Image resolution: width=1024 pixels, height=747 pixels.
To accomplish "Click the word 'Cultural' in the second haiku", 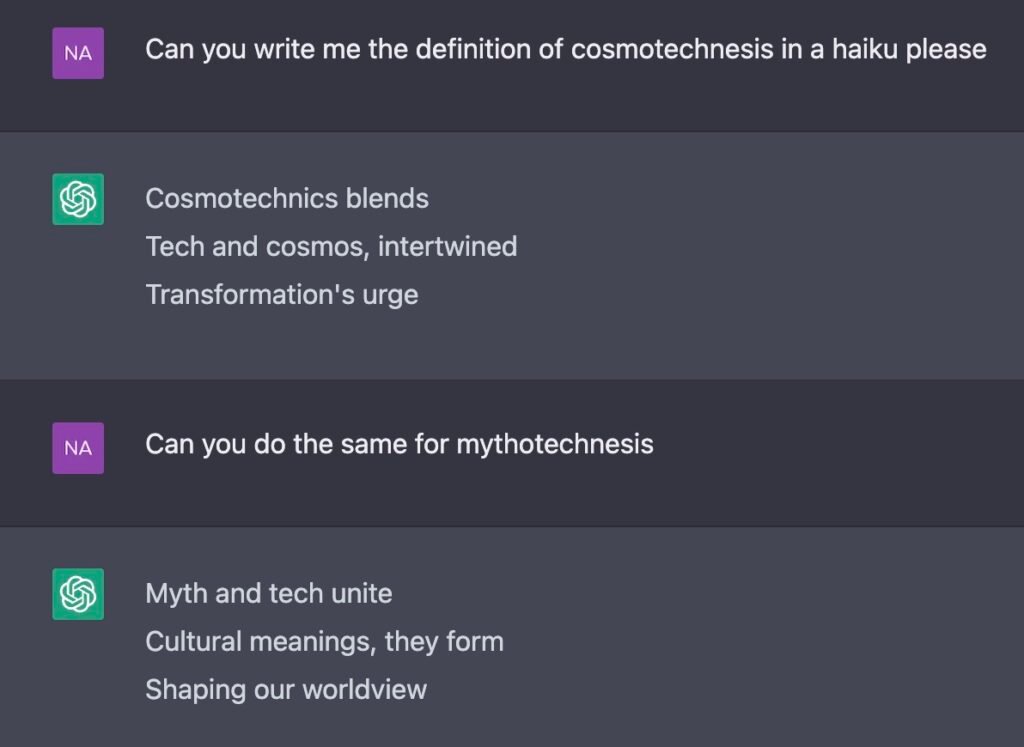I will 194,642.
